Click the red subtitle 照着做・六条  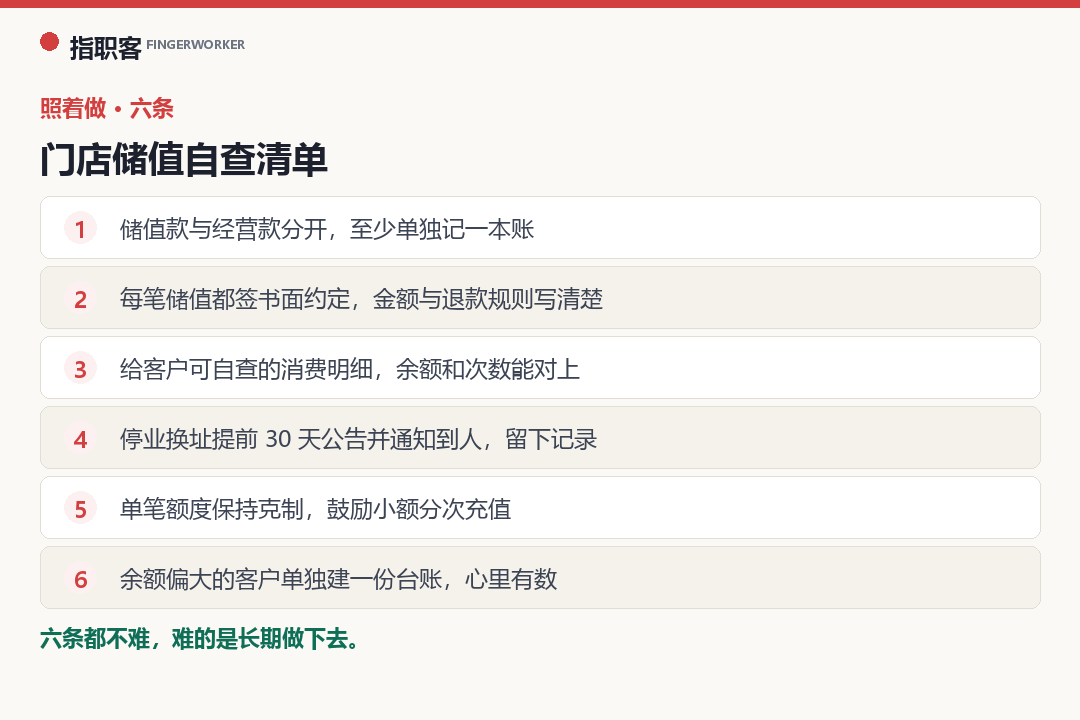(107, 108)
